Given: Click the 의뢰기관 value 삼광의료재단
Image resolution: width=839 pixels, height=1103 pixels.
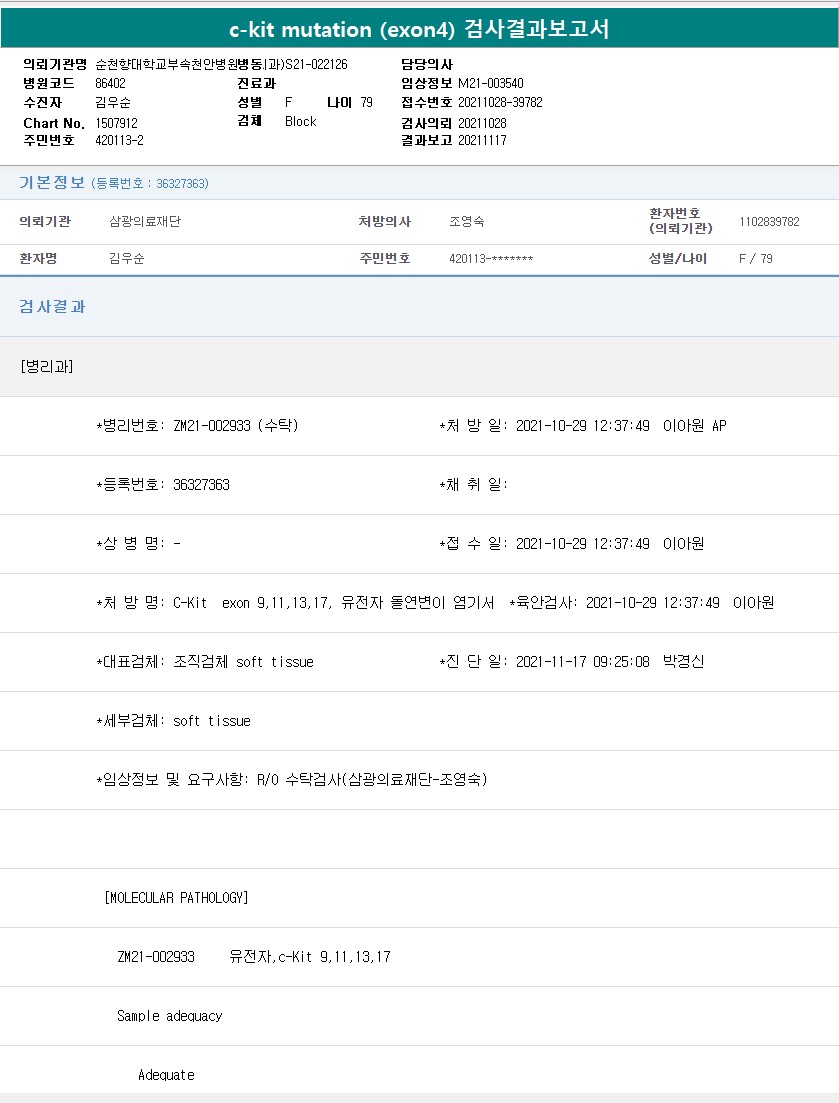Looking at the screenshot, I should pyautogui.click(x=145, y=222).
